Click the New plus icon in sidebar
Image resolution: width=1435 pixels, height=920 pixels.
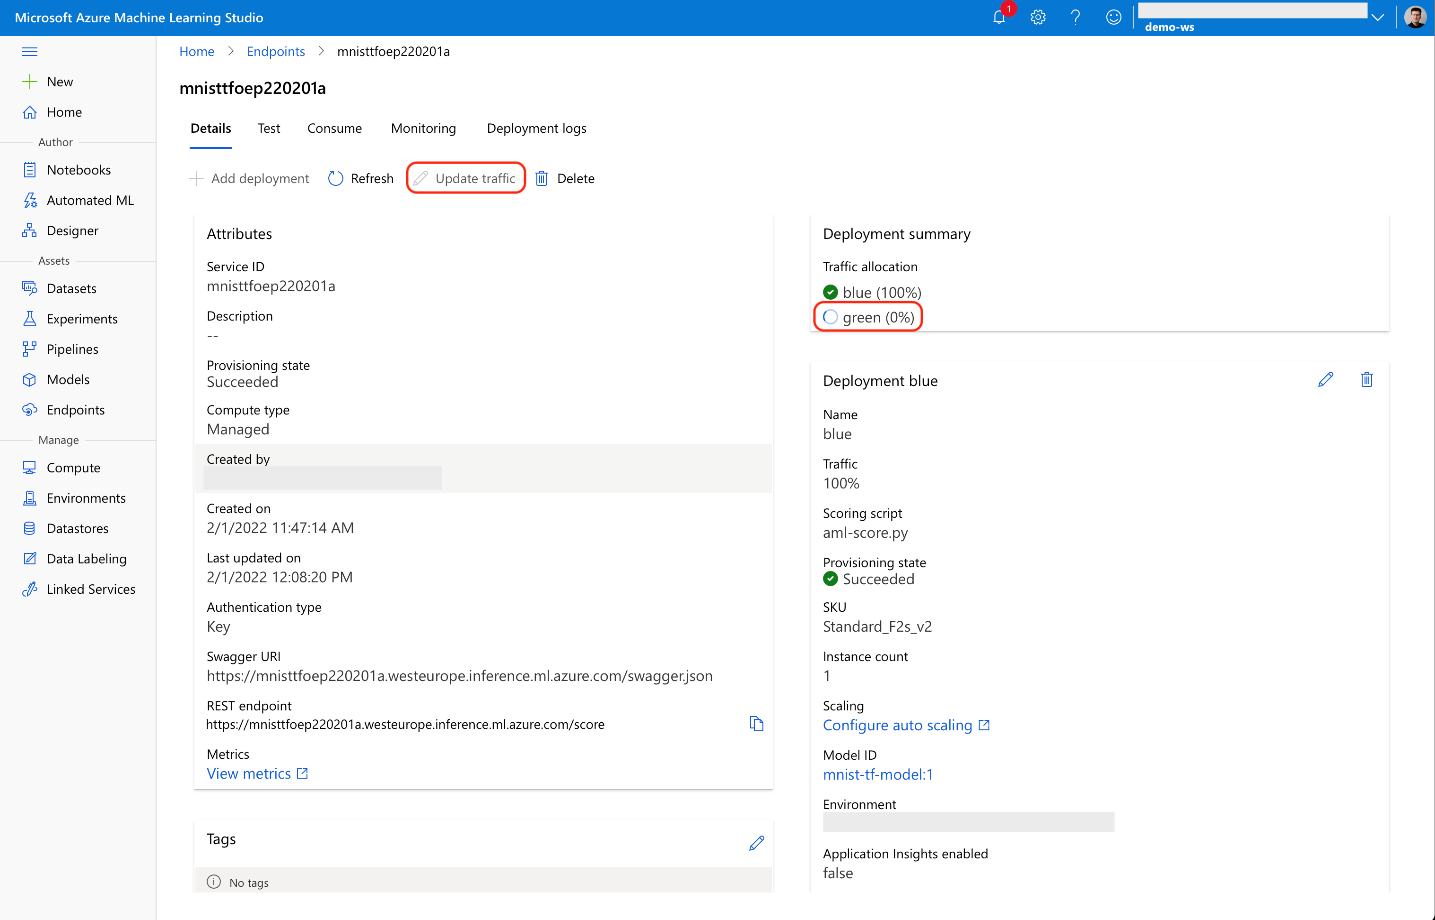click(x=30, y=82)
